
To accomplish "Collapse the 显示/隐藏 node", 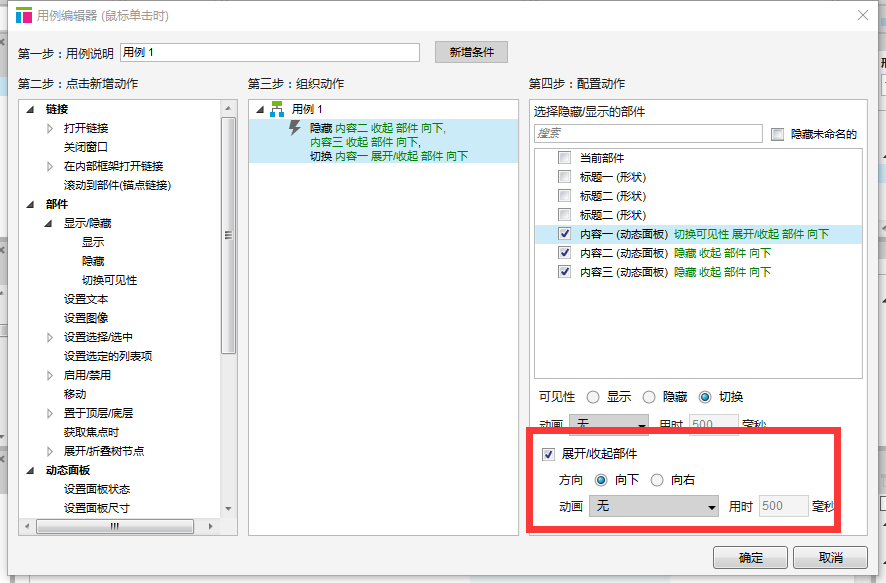I will pyautogui.click(x=49, y=223).
